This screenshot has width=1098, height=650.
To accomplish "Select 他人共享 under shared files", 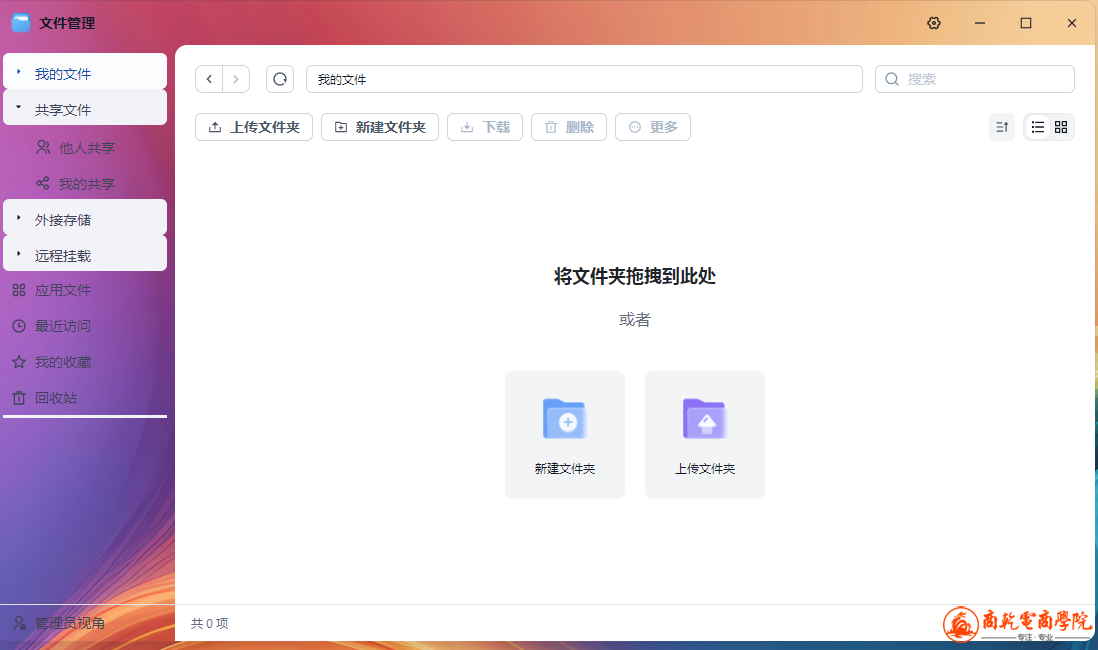I will point(86,148).
